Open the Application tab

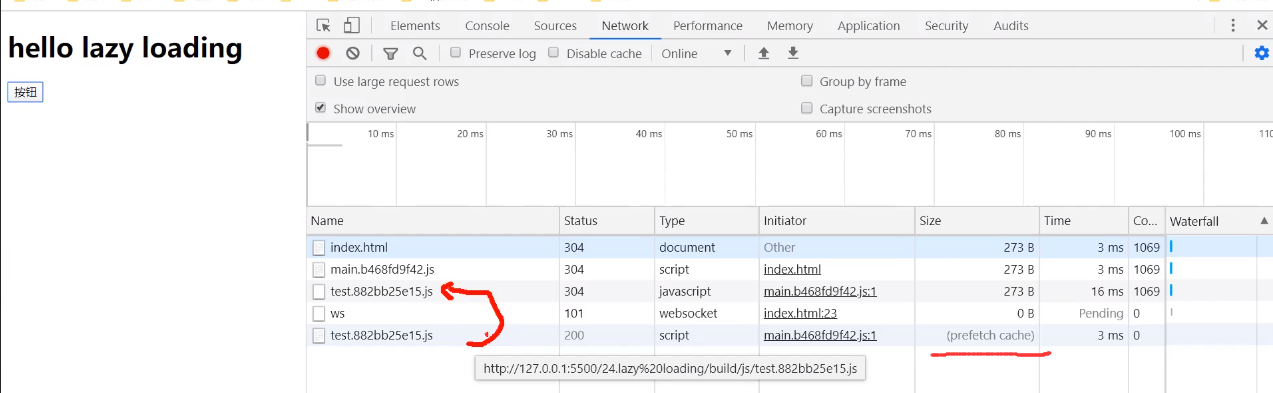point(869,26)
